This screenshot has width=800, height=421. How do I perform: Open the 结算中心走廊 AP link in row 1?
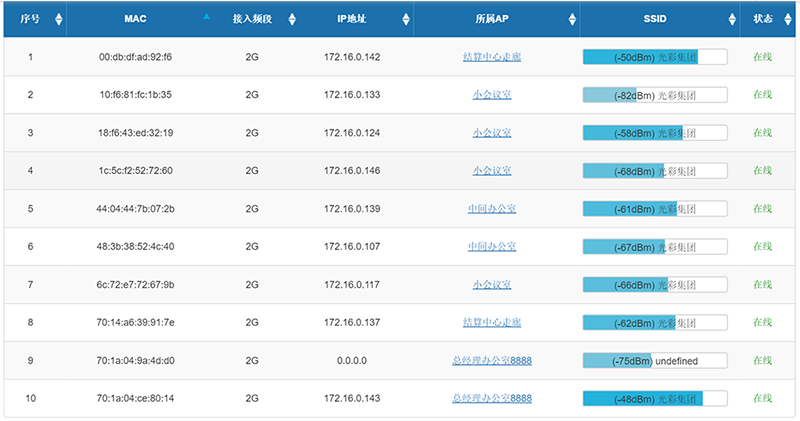492,57
